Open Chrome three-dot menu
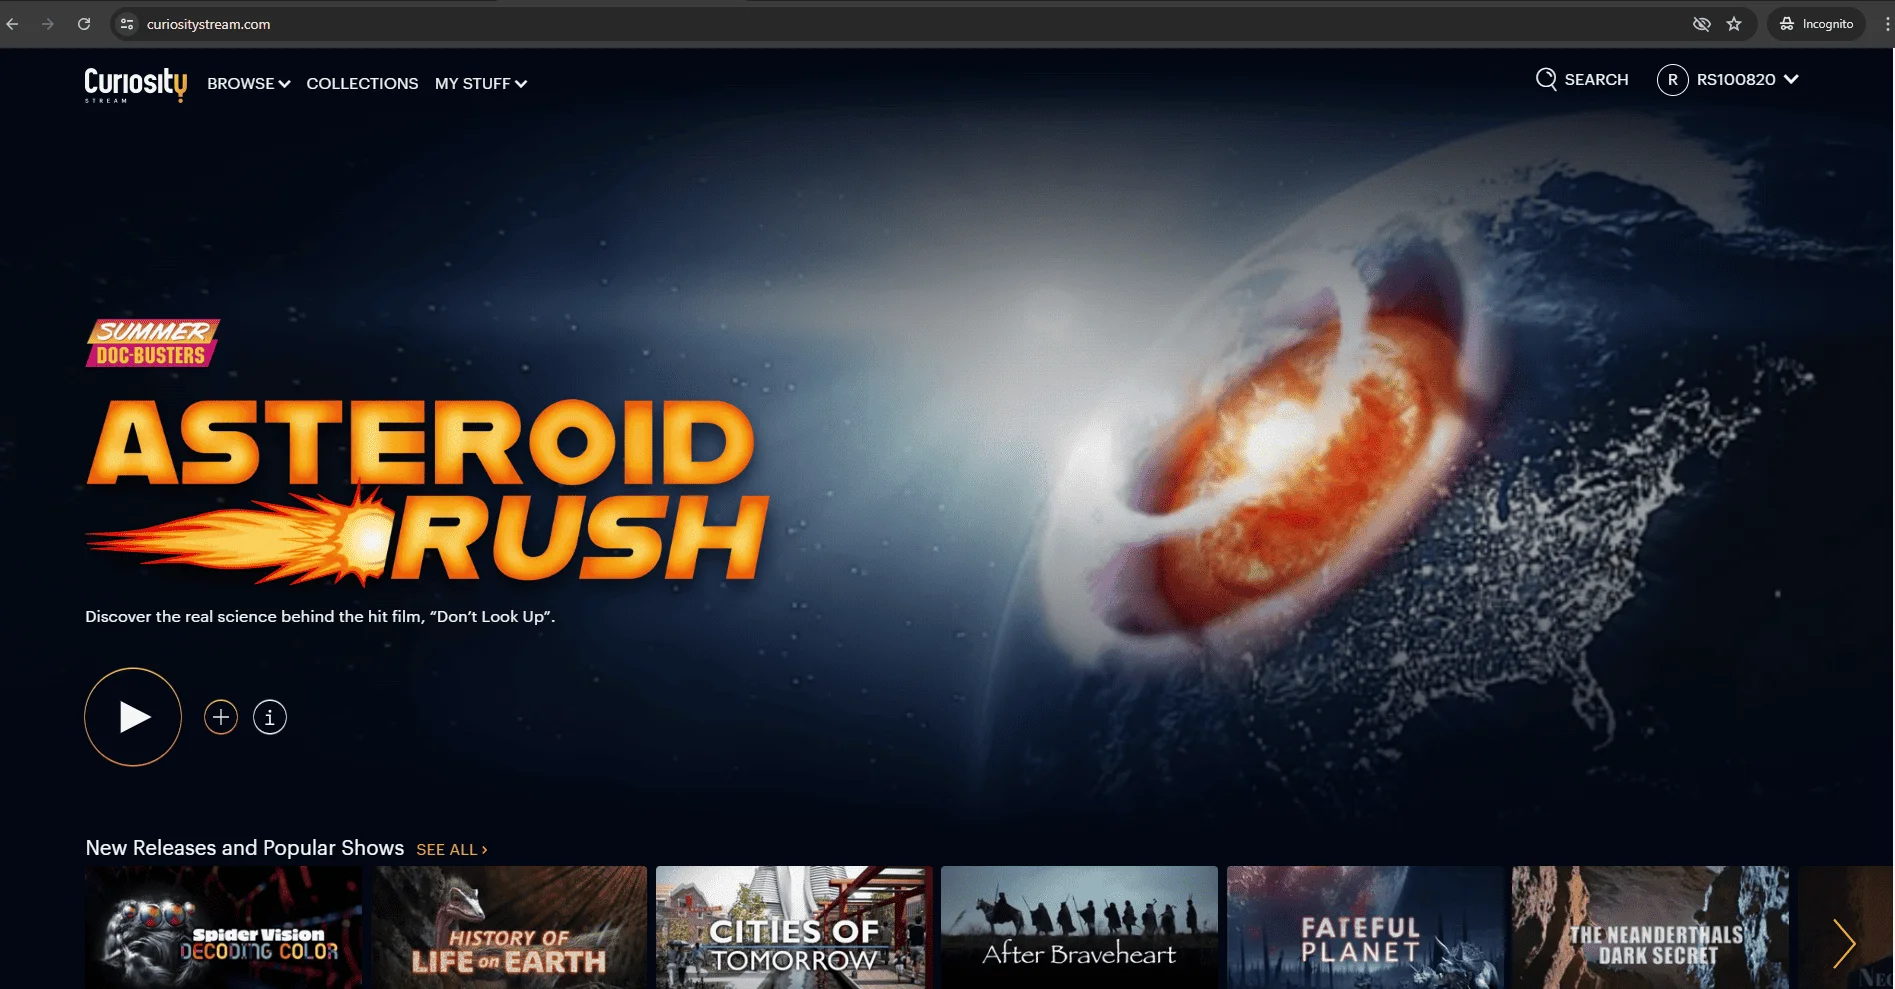1895x989 pixels. click(1887, 24)
